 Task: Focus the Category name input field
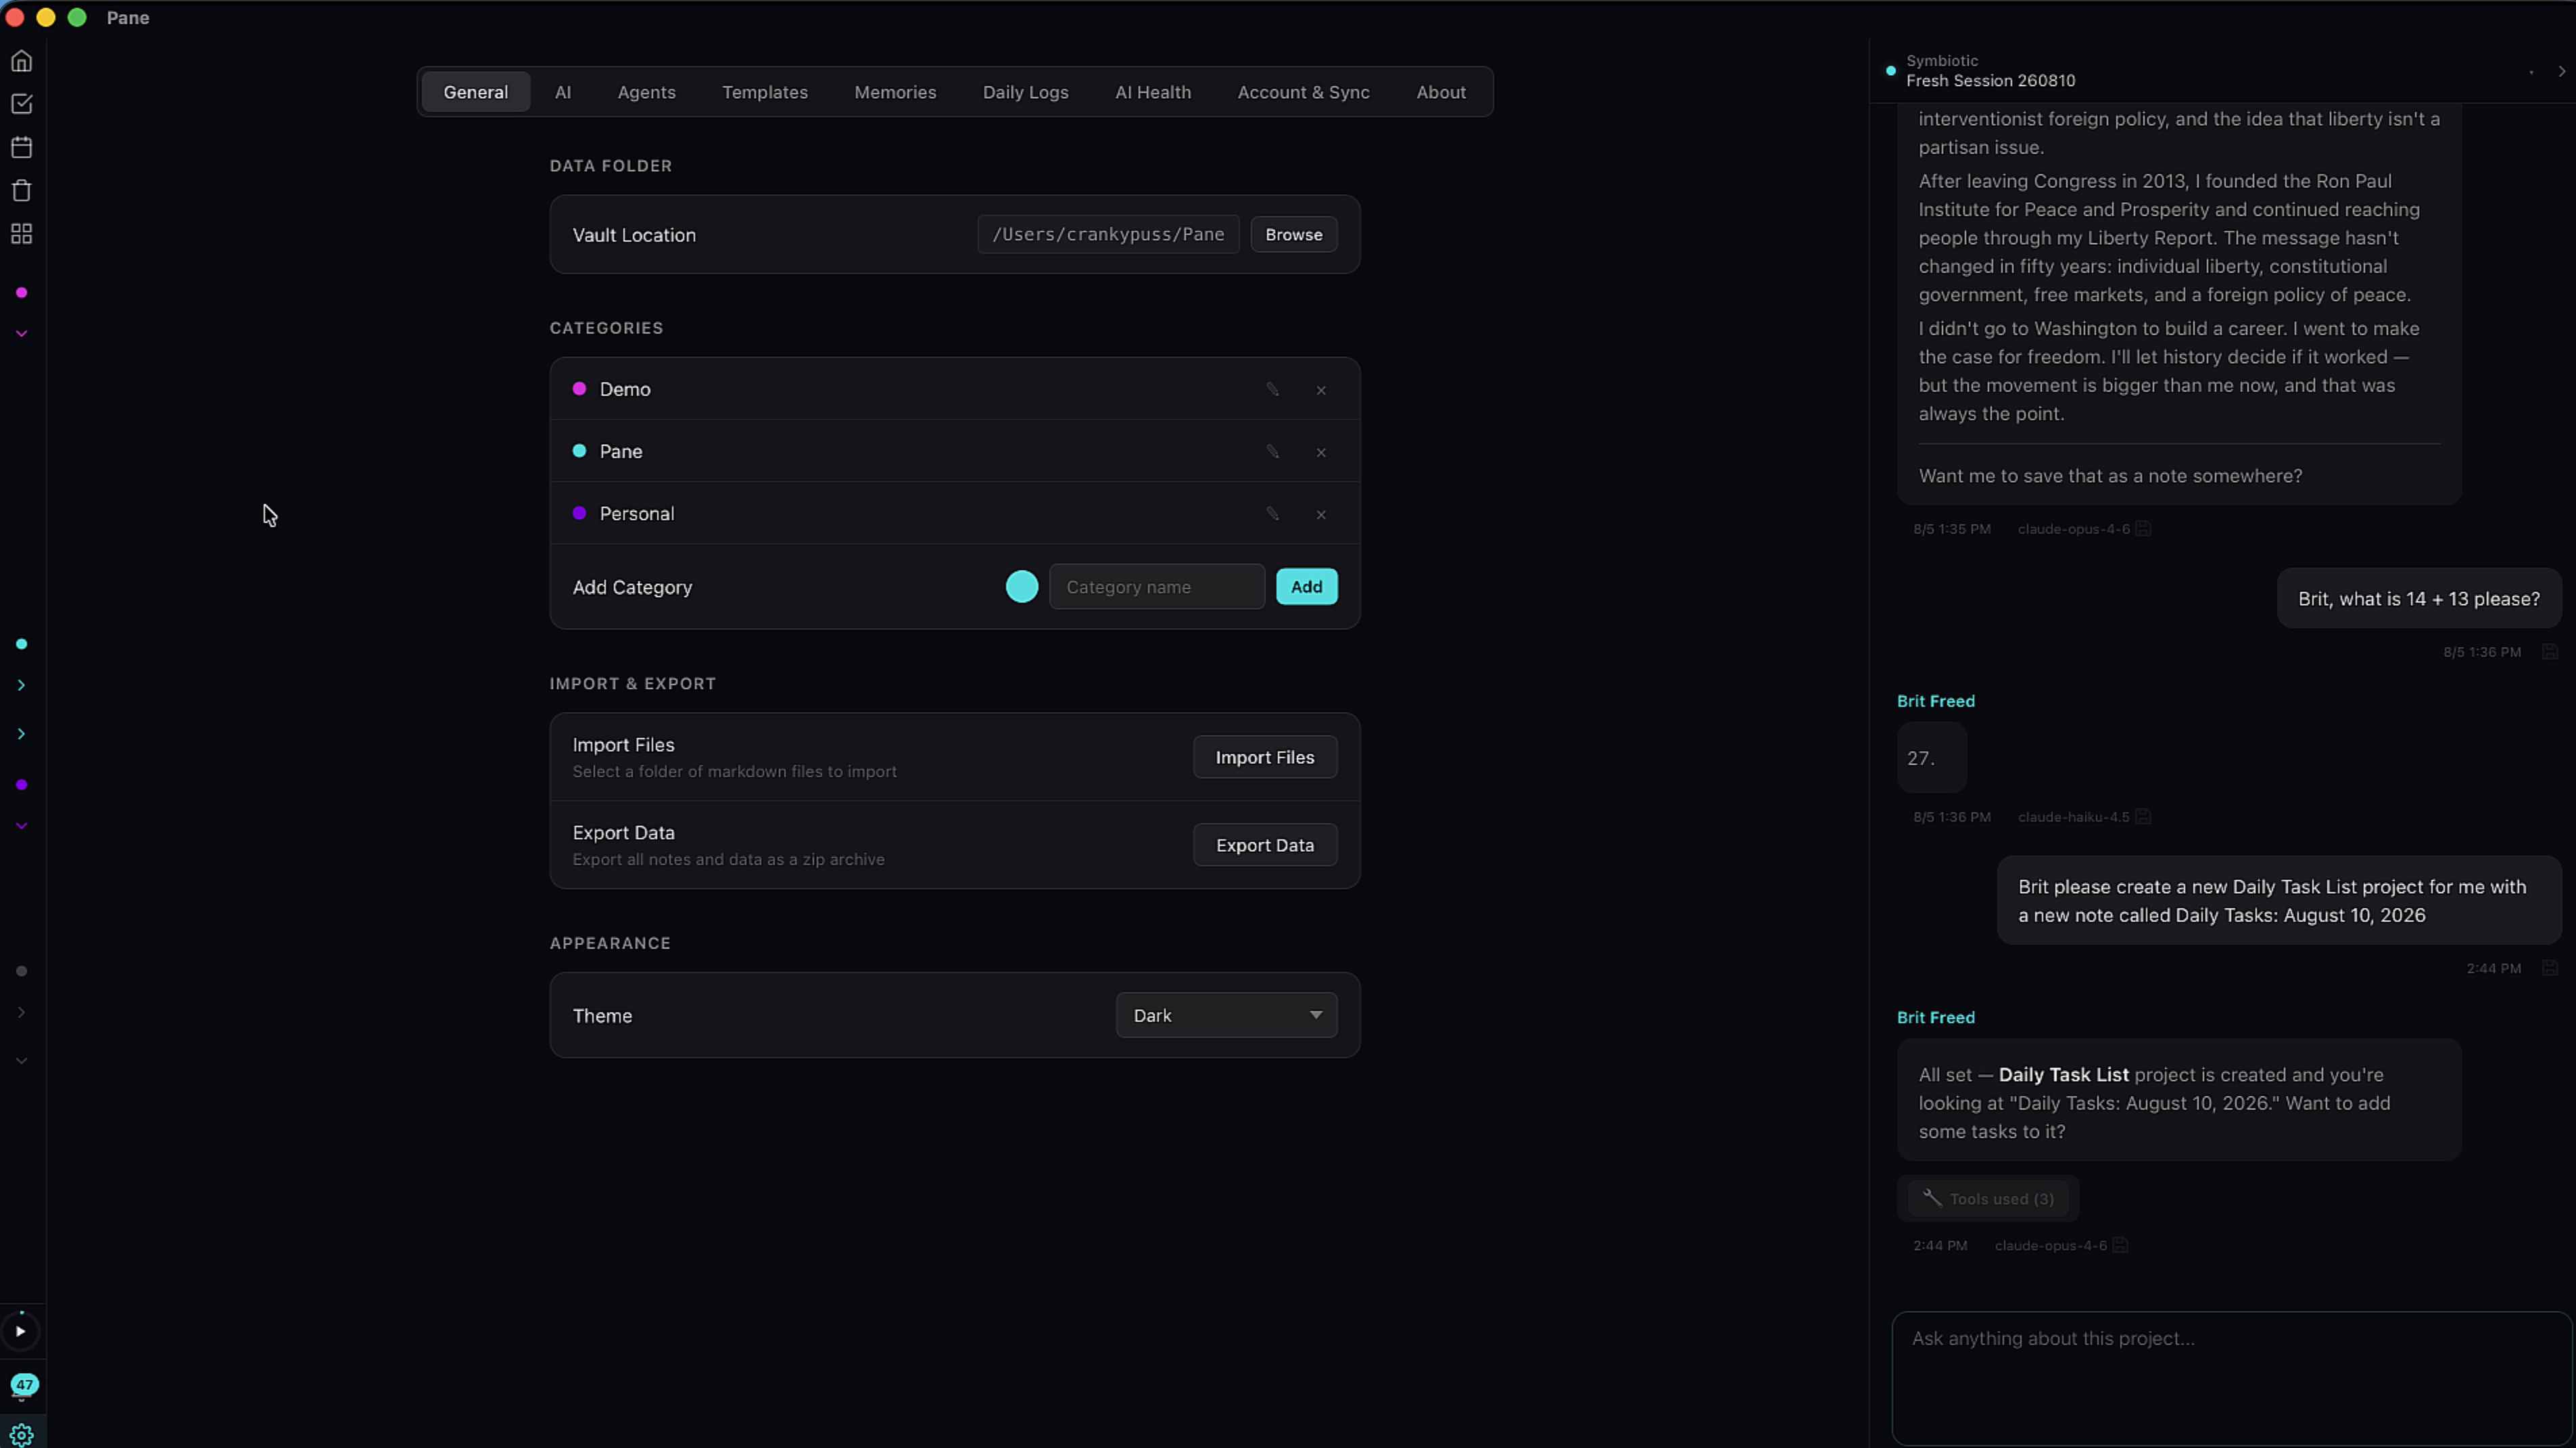point(1157,587)
